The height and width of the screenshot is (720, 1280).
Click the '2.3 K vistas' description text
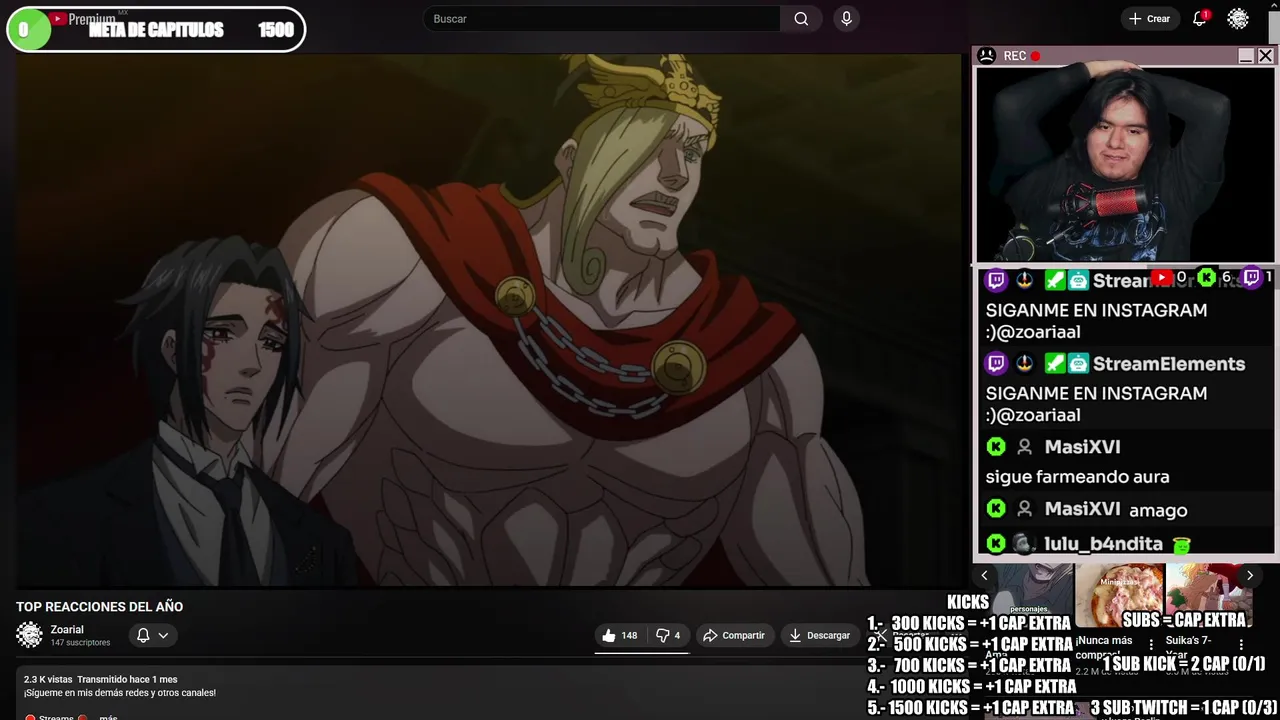pos(48,680)
